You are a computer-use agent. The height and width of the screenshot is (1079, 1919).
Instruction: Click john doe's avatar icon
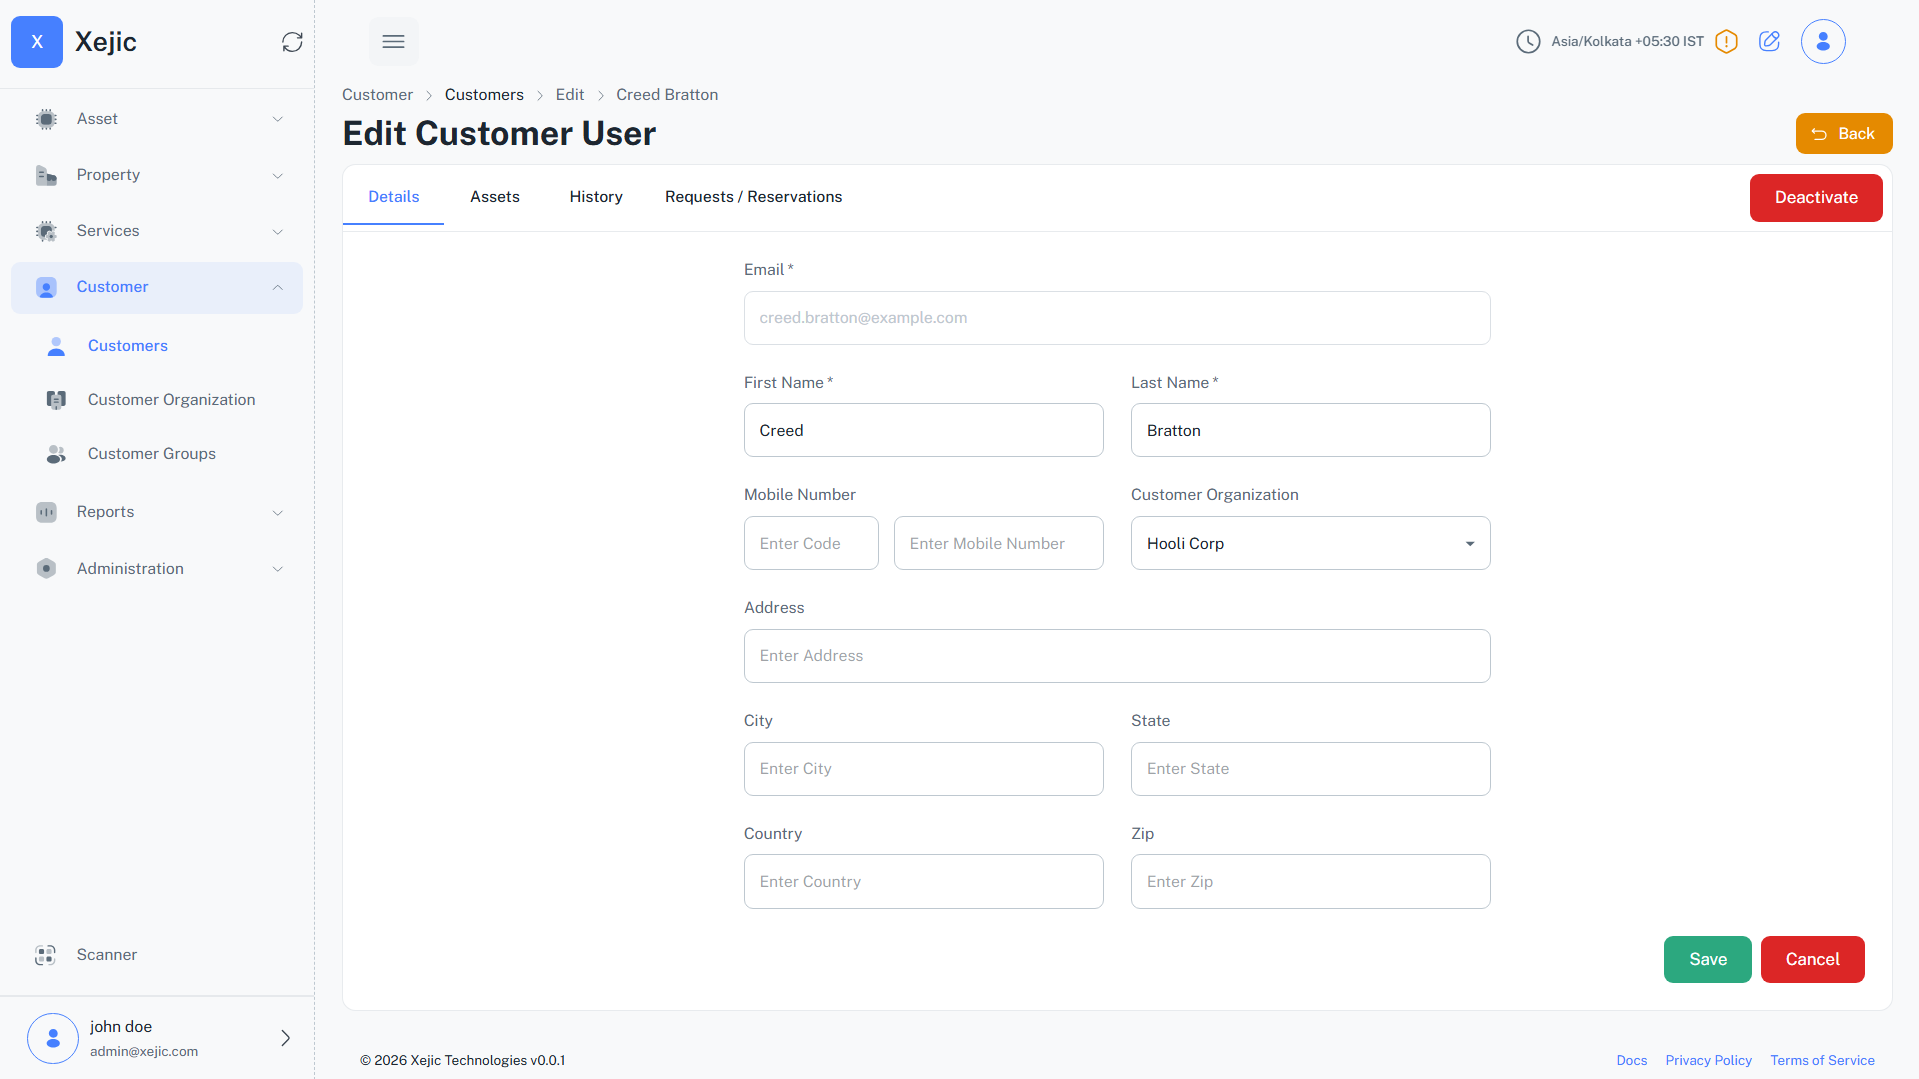click(53, 1038)
